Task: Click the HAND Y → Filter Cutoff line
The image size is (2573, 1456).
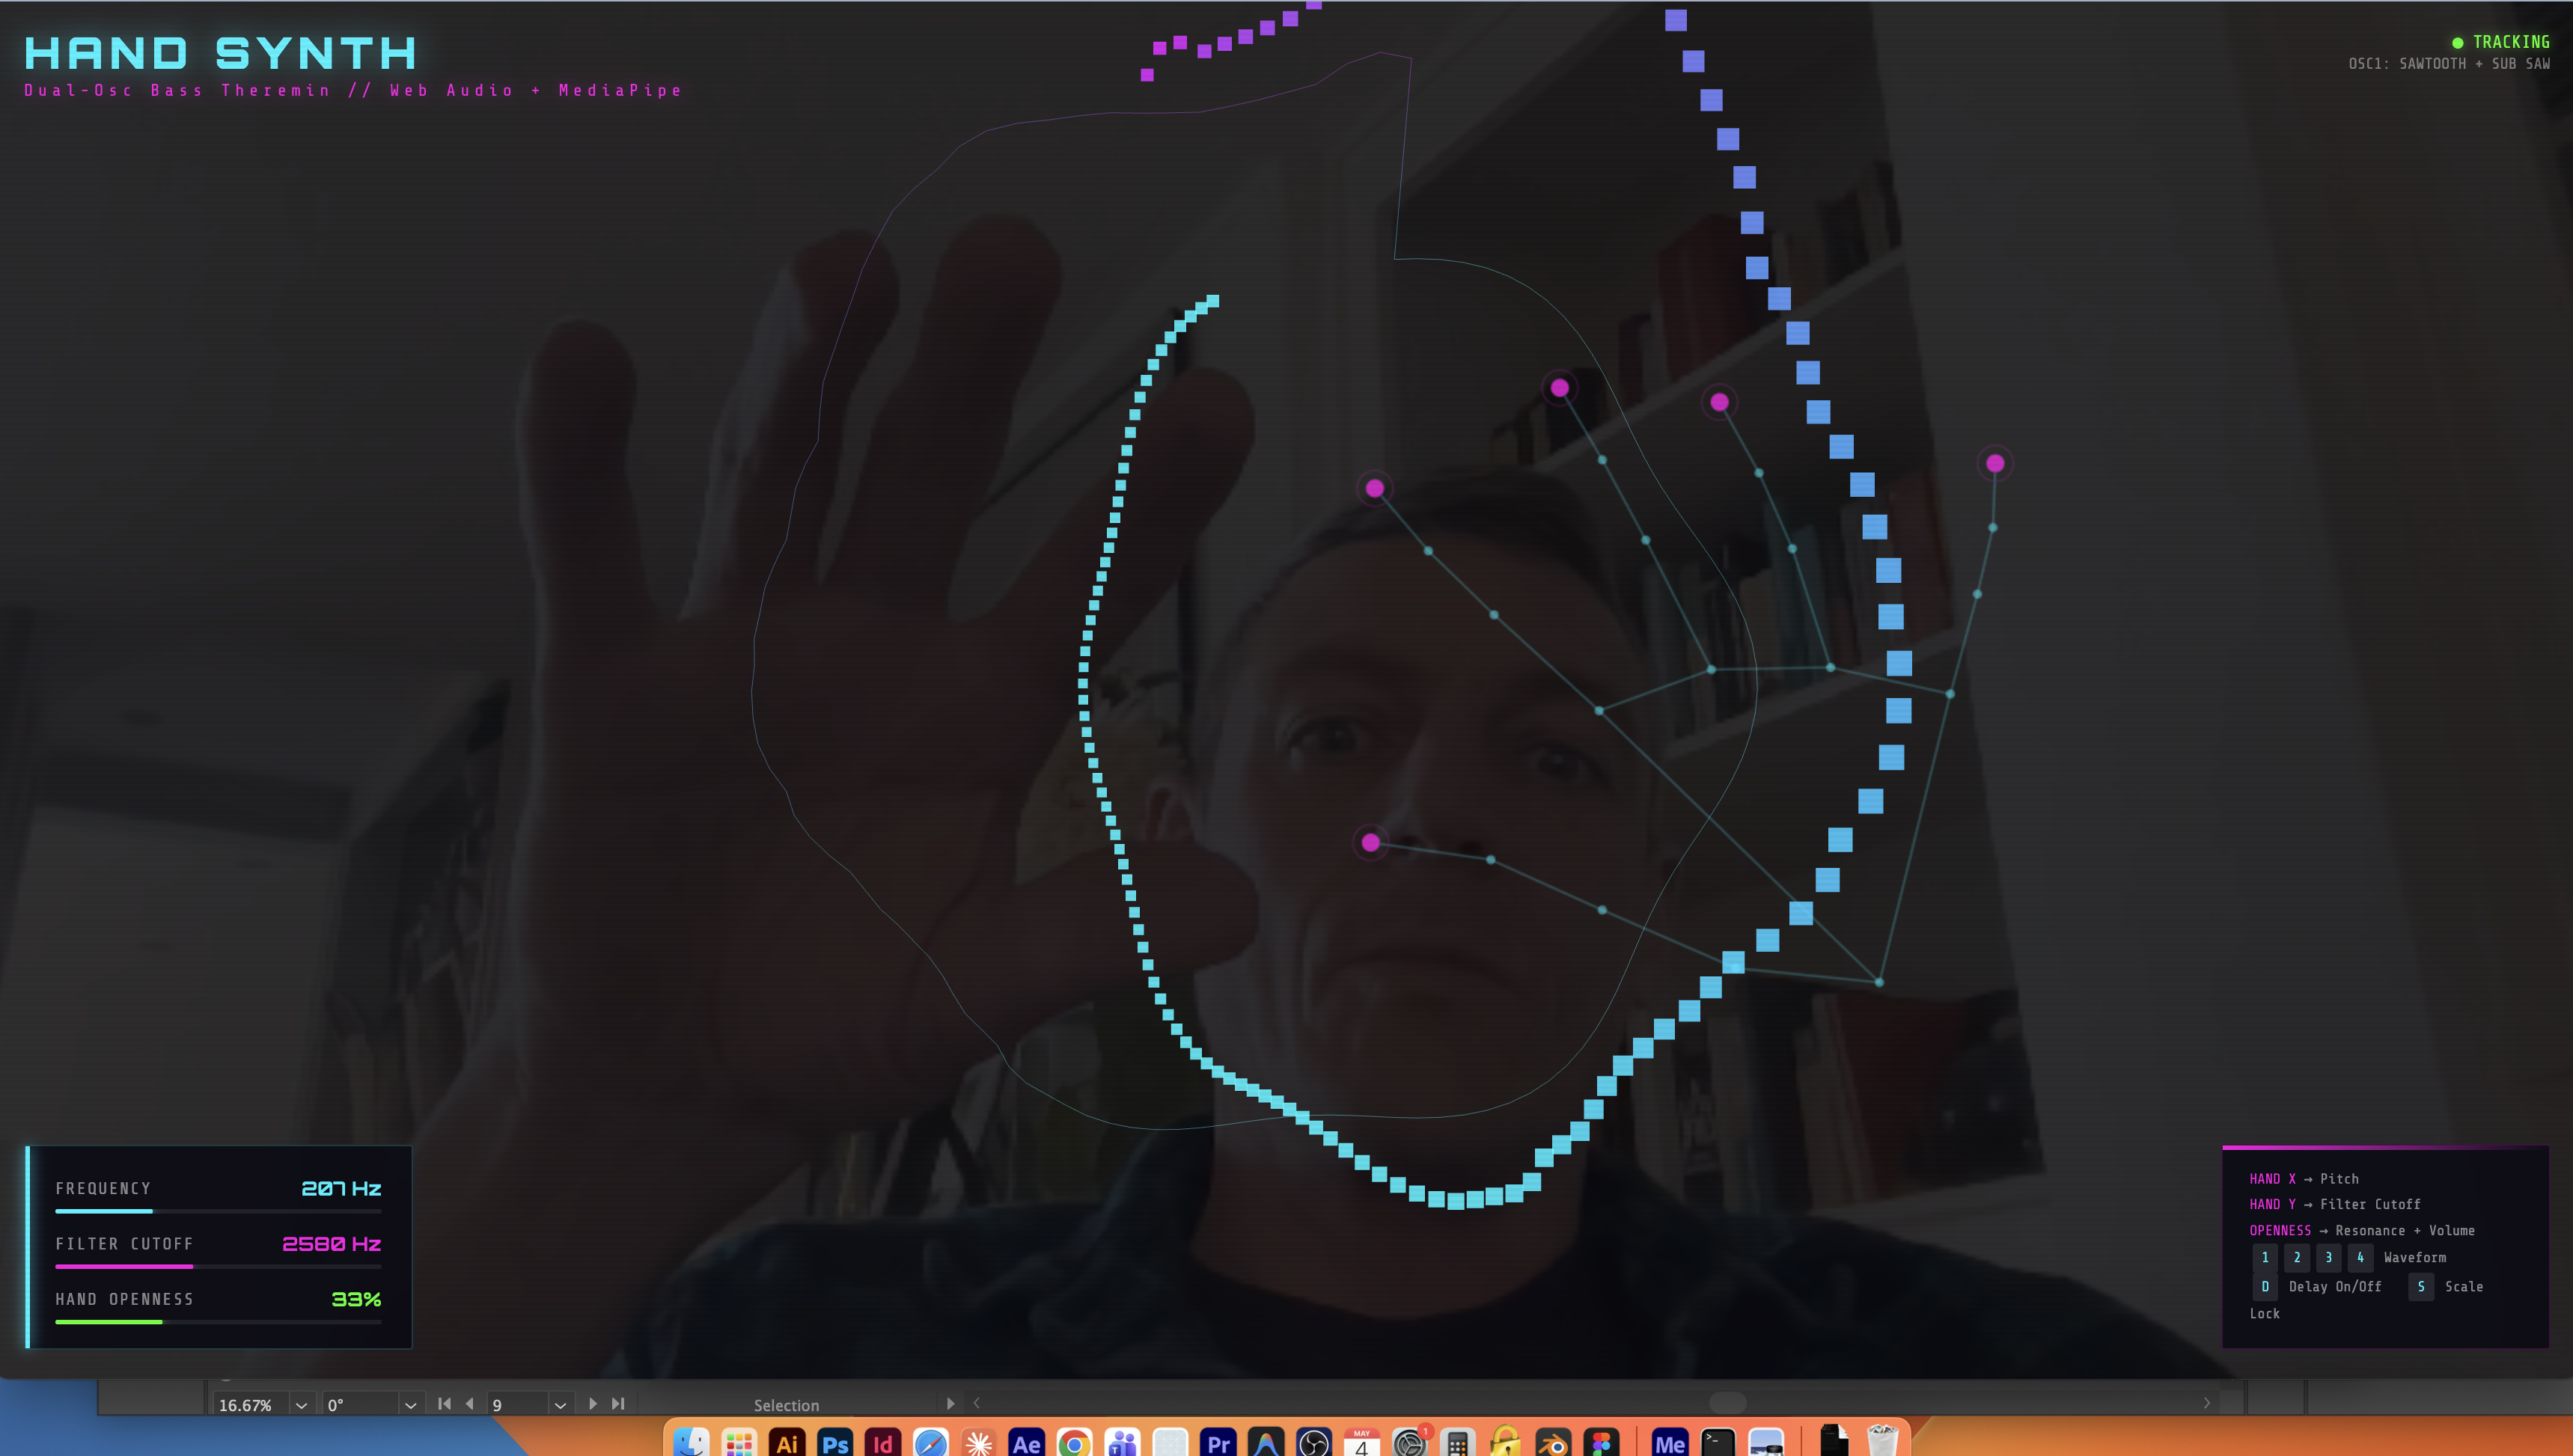Action: 2335,1205
